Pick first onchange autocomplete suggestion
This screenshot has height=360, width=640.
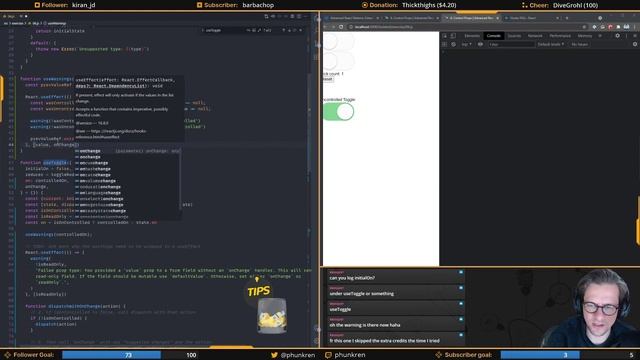(x=127, y=151)
